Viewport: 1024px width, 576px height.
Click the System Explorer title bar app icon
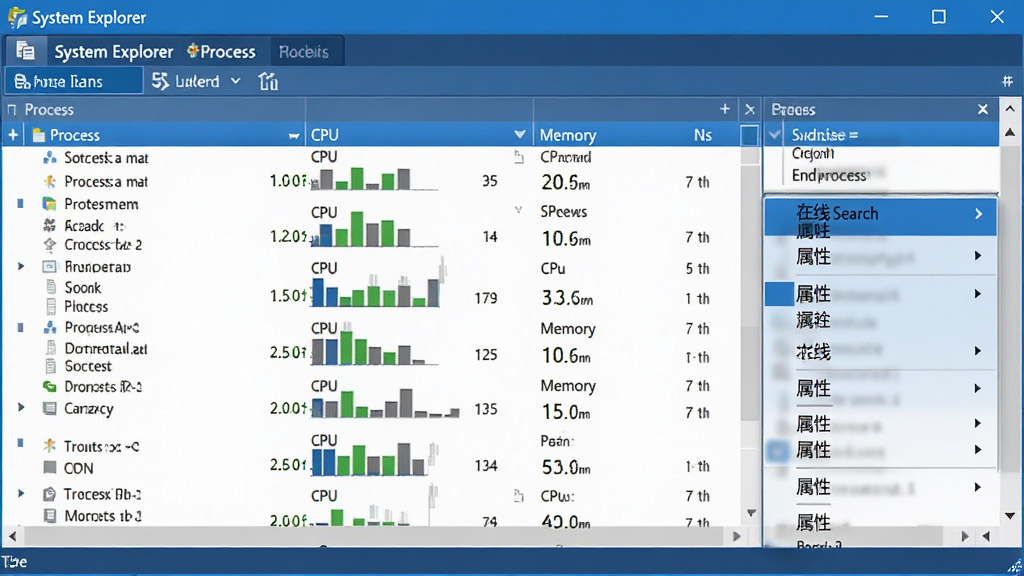pos(17,18)
